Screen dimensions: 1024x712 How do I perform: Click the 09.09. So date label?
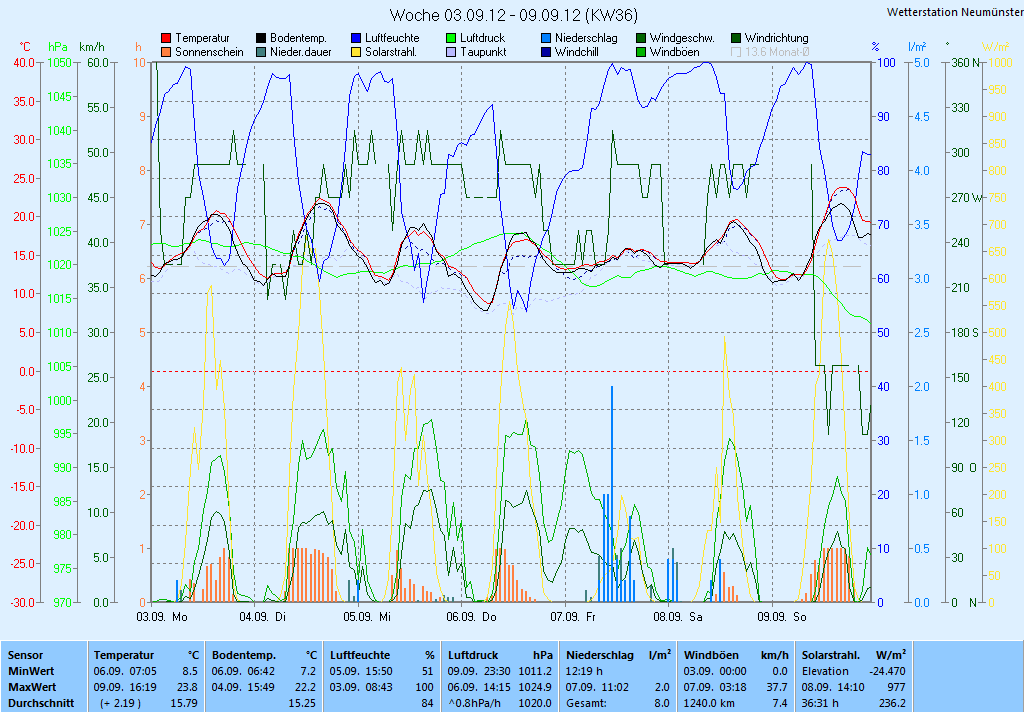(x=782, y=617)
